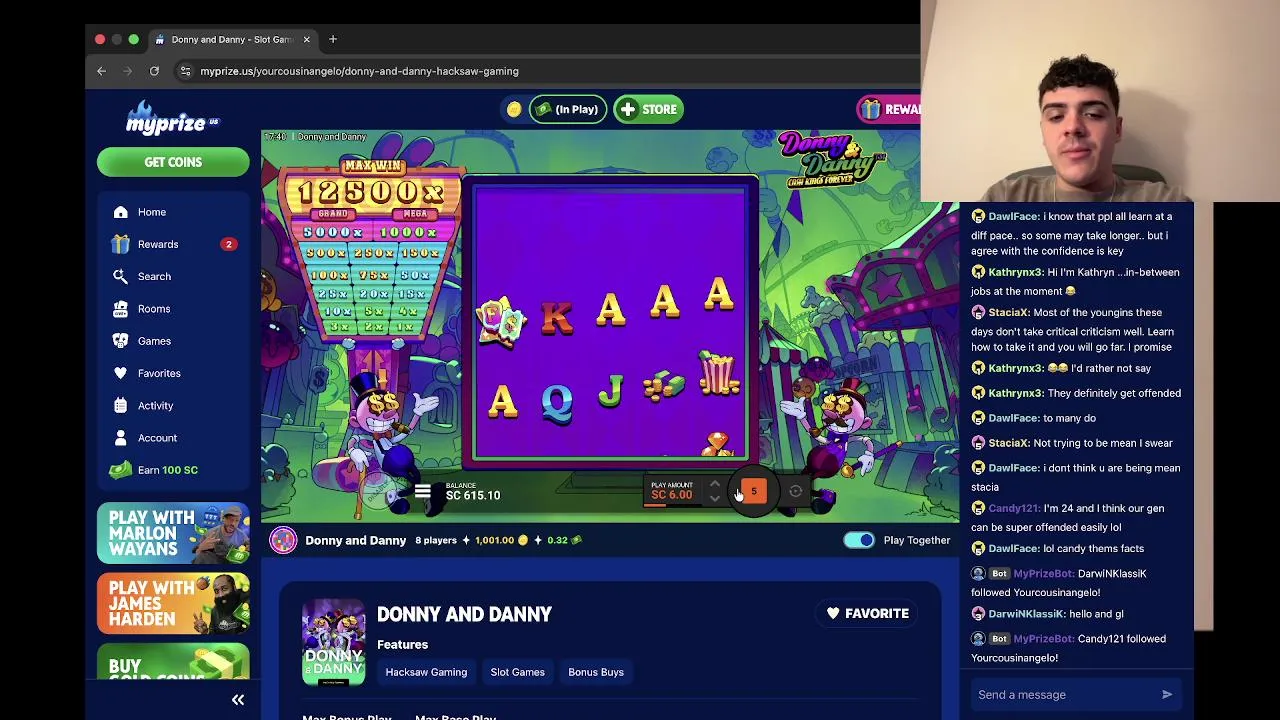Viewport: 1280px width, 720px height.
Task: Click the autoplay circular arrows icon
Action: click(x=795, y=491)
